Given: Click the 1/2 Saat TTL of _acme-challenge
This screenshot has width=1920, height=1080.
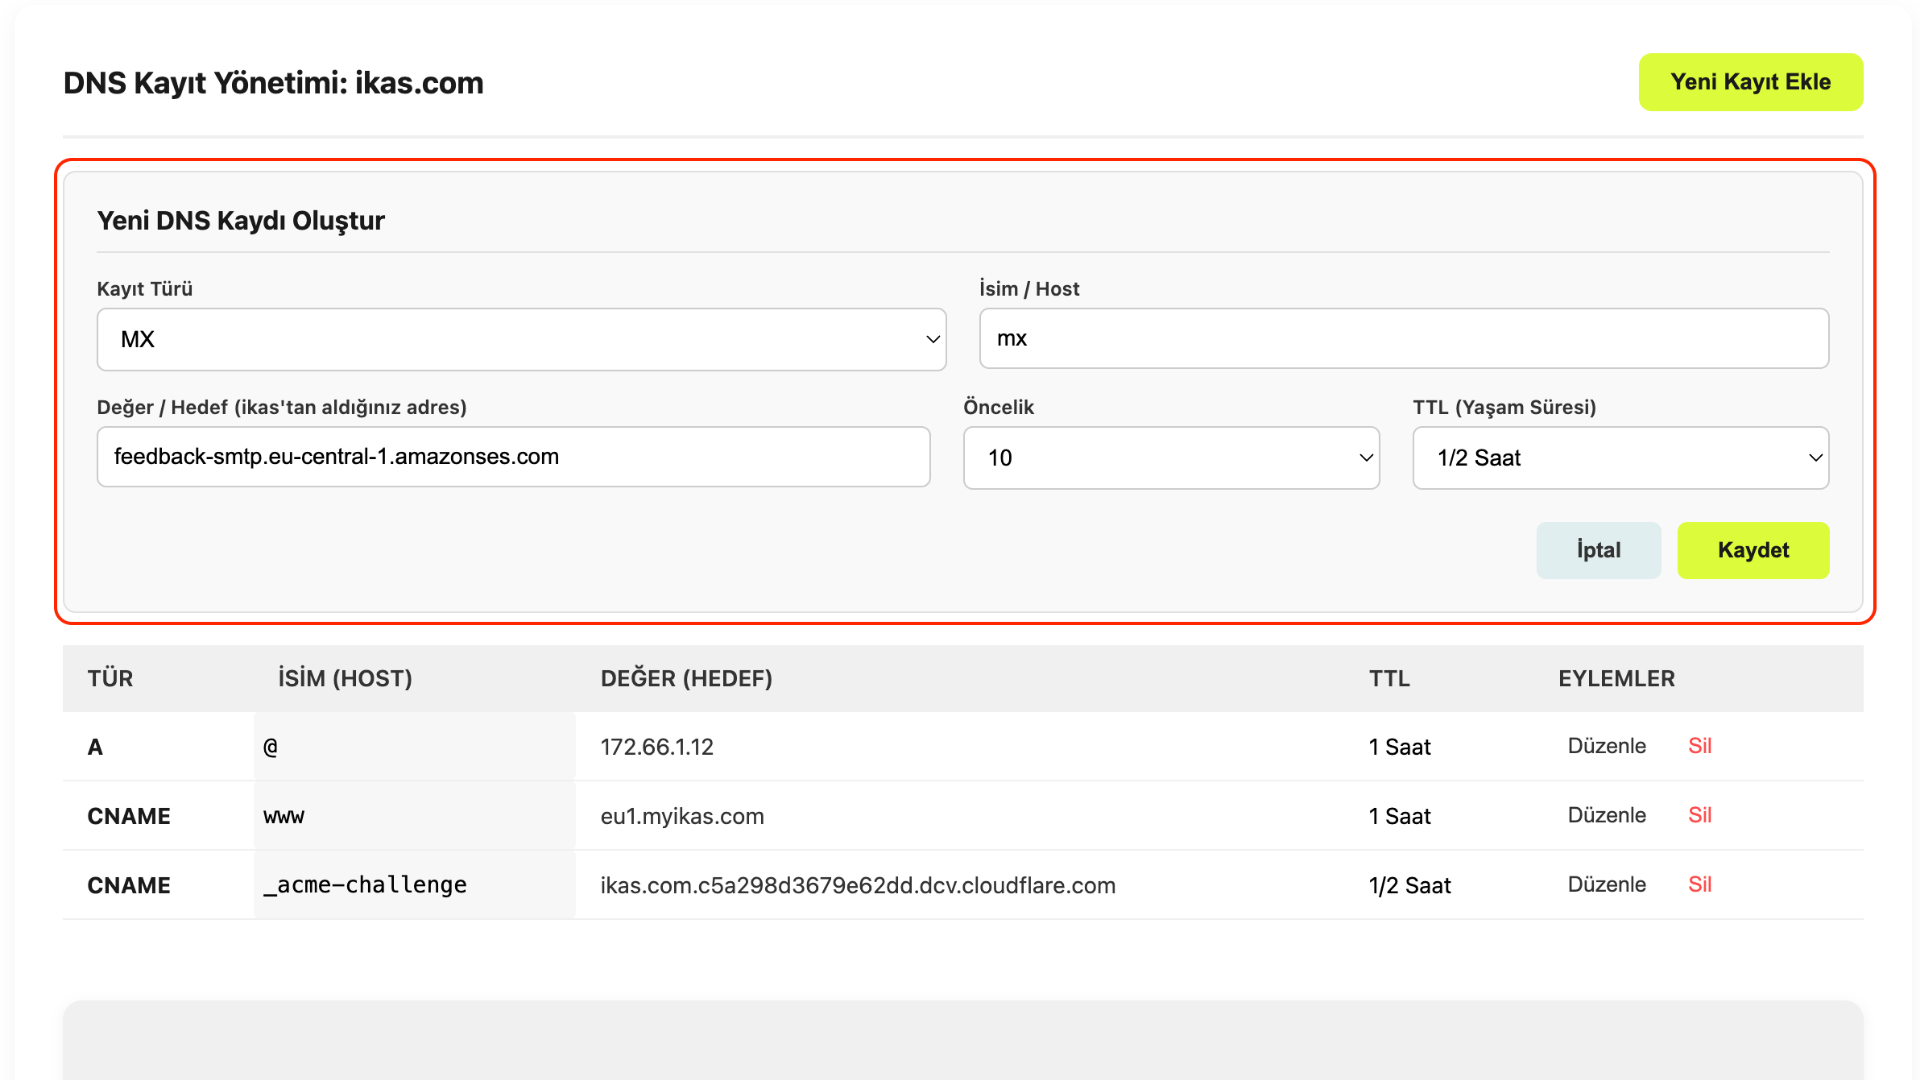Looking at the screenshot, I should tap(1409, 885).
